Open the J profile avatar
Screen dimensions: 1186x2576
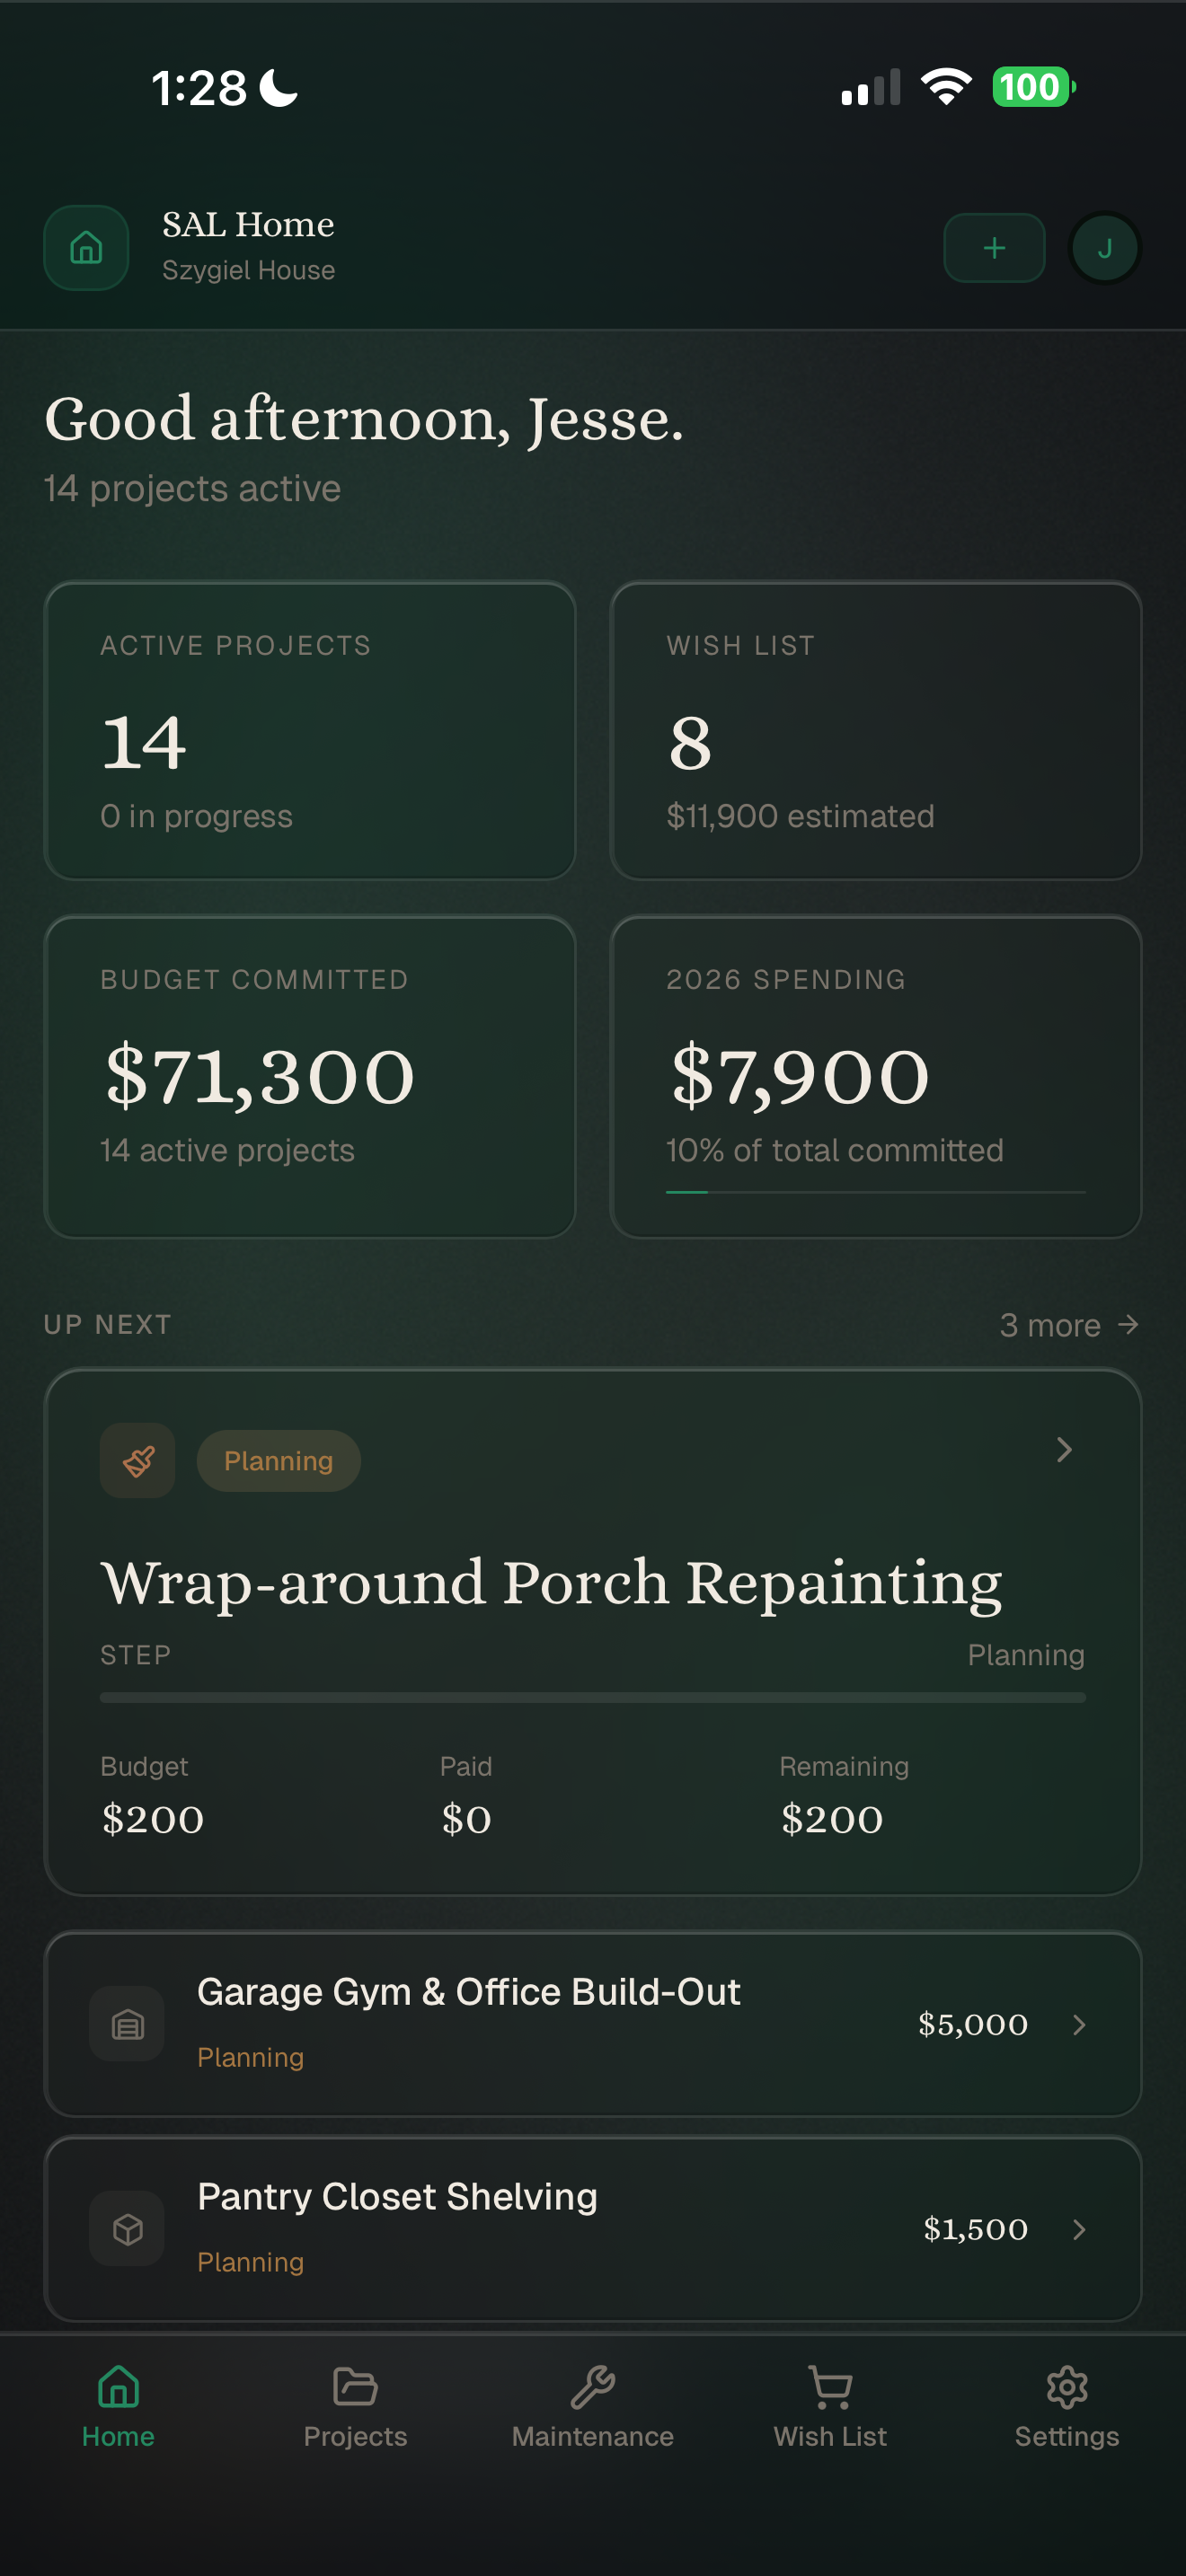tap(1104, 248)
